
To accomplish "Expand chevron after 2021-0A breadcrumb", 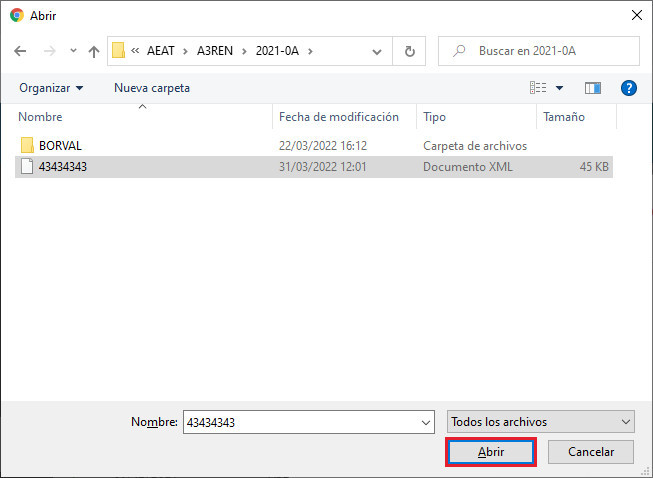I will click(310, 51).
